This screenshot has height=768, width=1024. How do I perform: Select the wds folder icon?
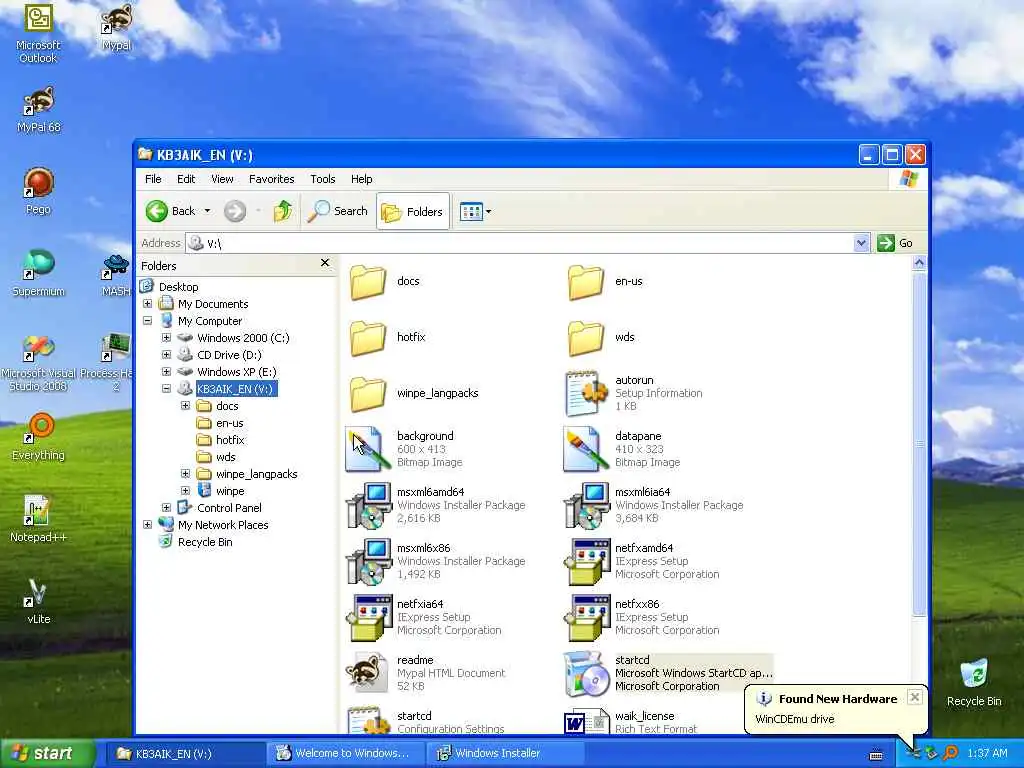coord(586,338)
